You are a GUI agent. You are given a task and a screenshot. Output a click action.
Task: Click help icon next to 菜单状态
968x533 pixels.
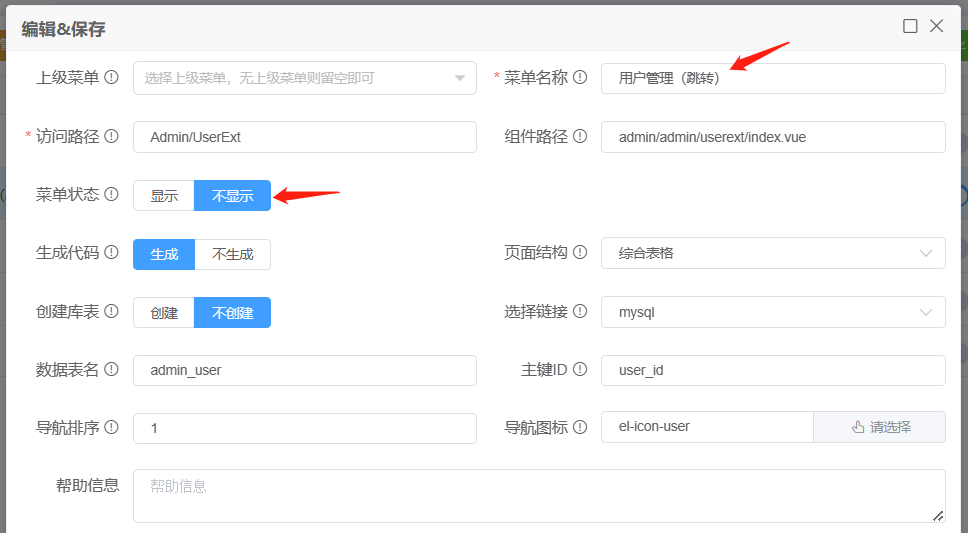pyautogui.click(x=112, y=195)
